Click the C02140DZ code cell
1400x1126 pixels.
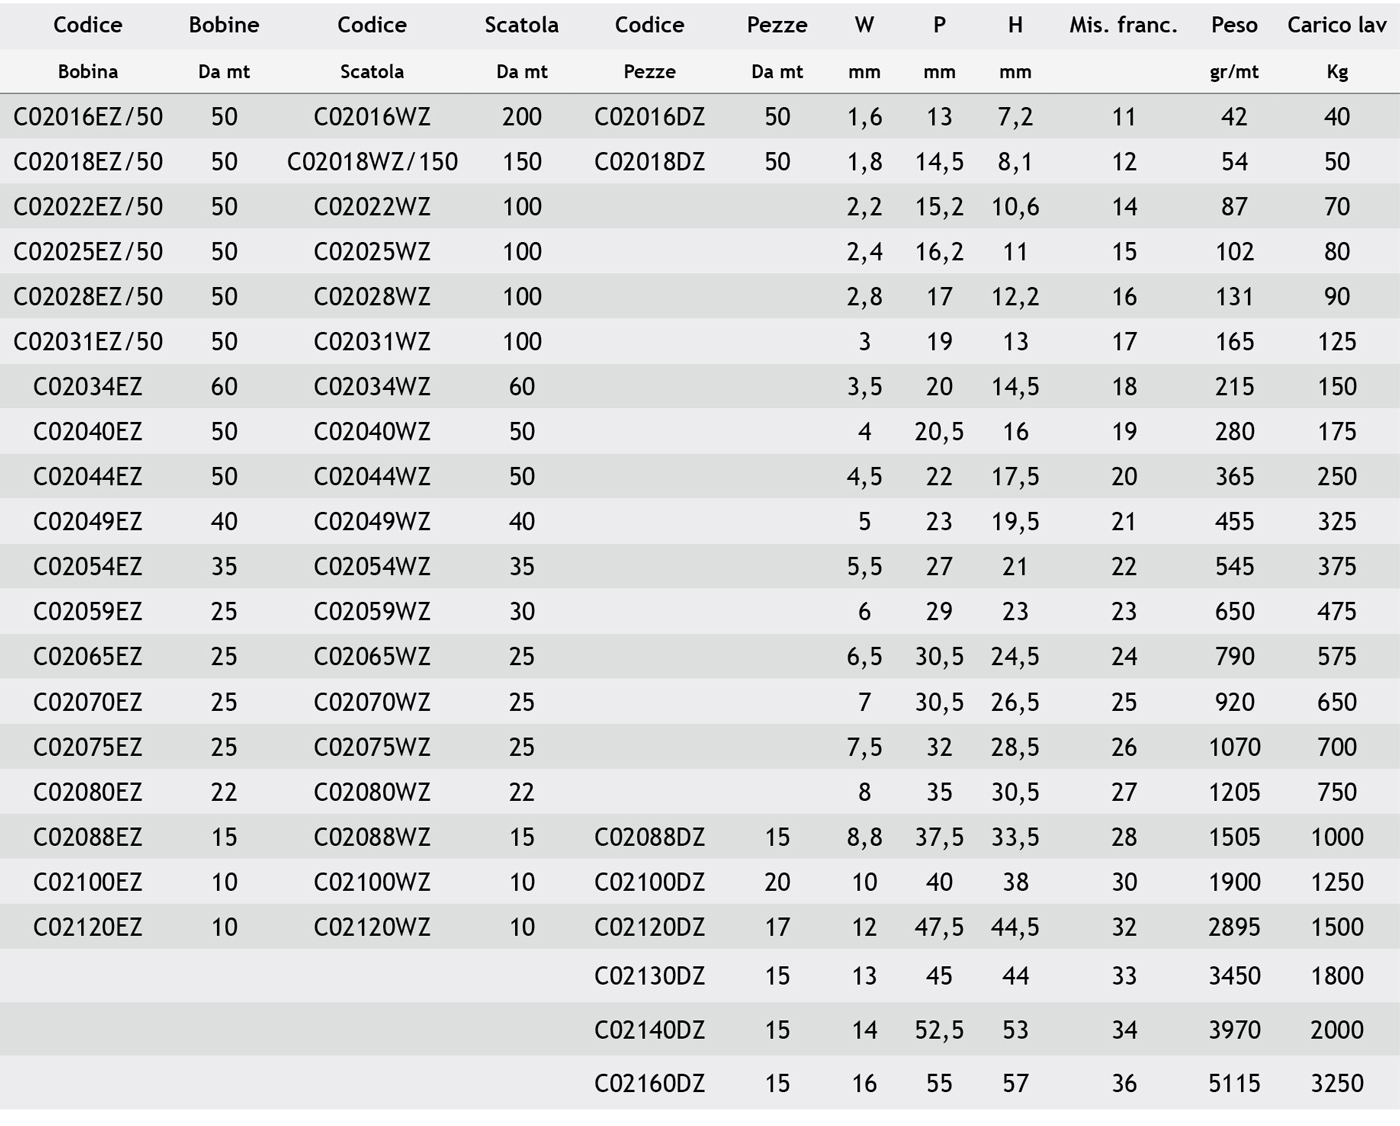tap(649, 1030)
